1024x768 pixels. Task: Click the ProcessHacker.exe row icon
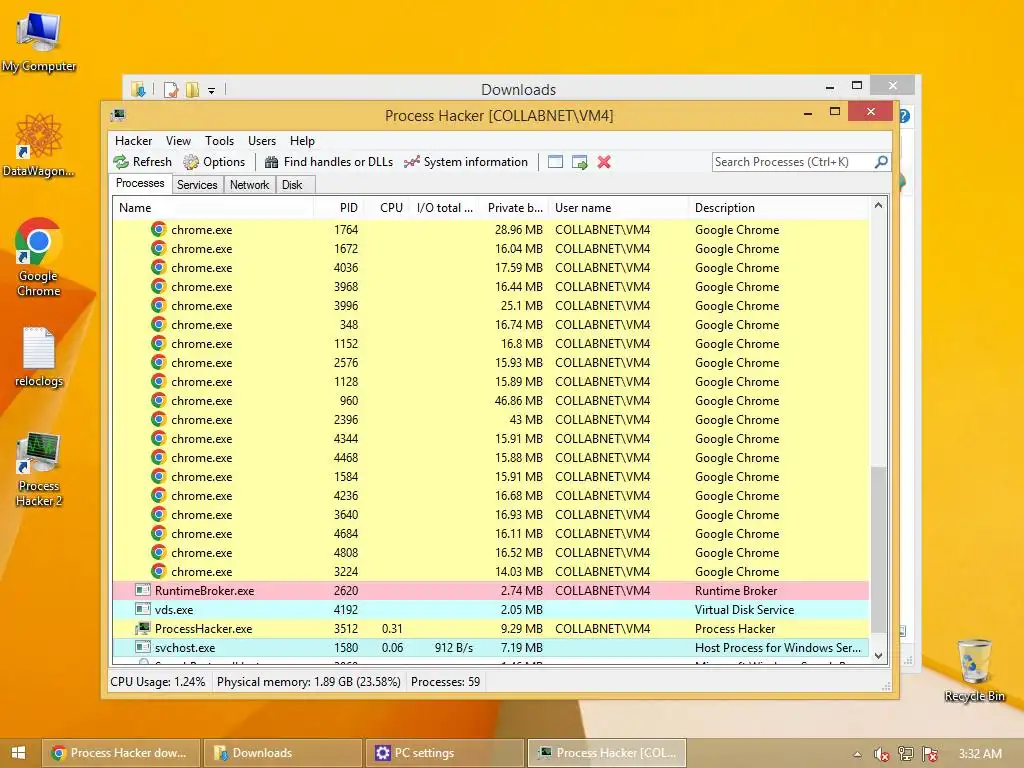142,628
